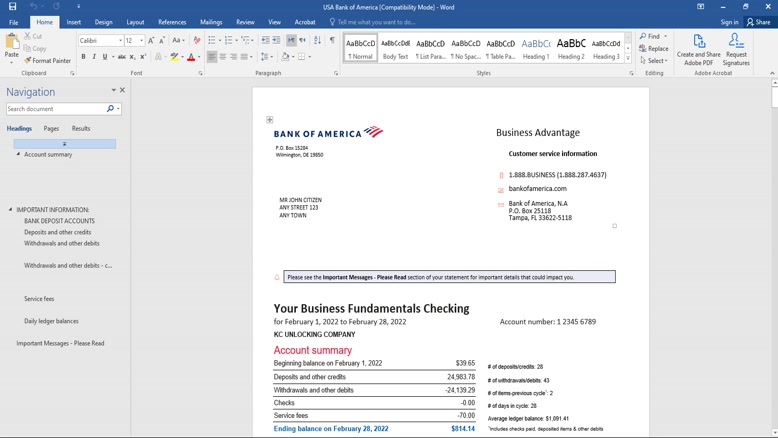Toggle Strikethrough formatting
The image size is (778, 438).
121,57
